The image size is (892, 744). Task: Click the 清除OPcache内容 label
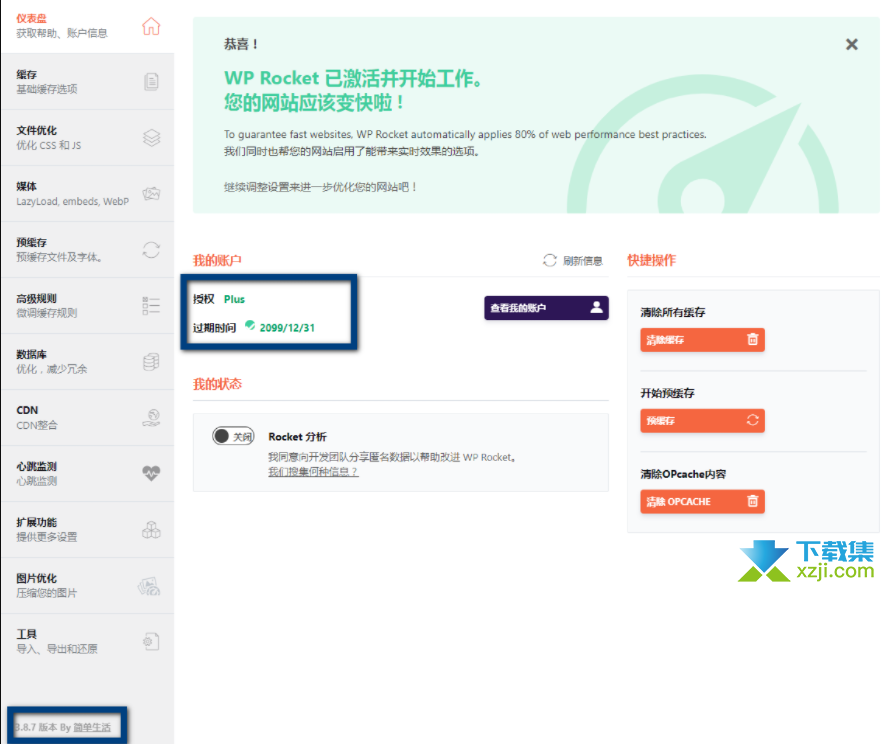click(x=683, y=474)
